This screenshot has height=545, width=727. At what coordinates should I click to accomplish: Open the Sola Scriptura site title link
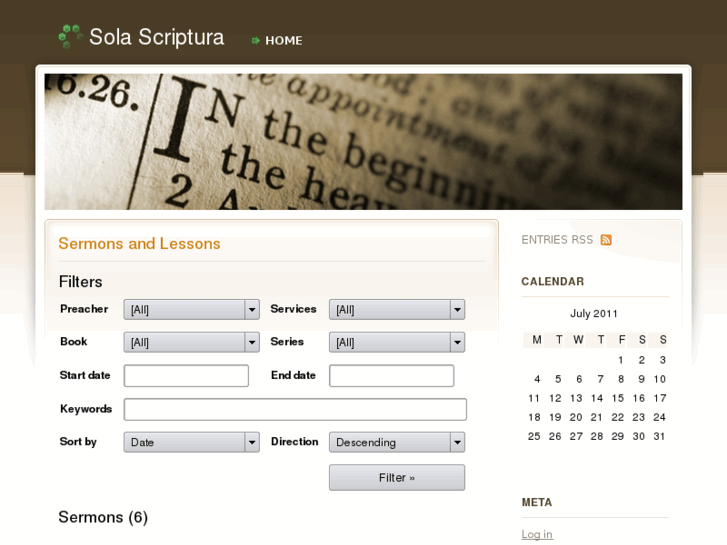(x=156, y=38)
